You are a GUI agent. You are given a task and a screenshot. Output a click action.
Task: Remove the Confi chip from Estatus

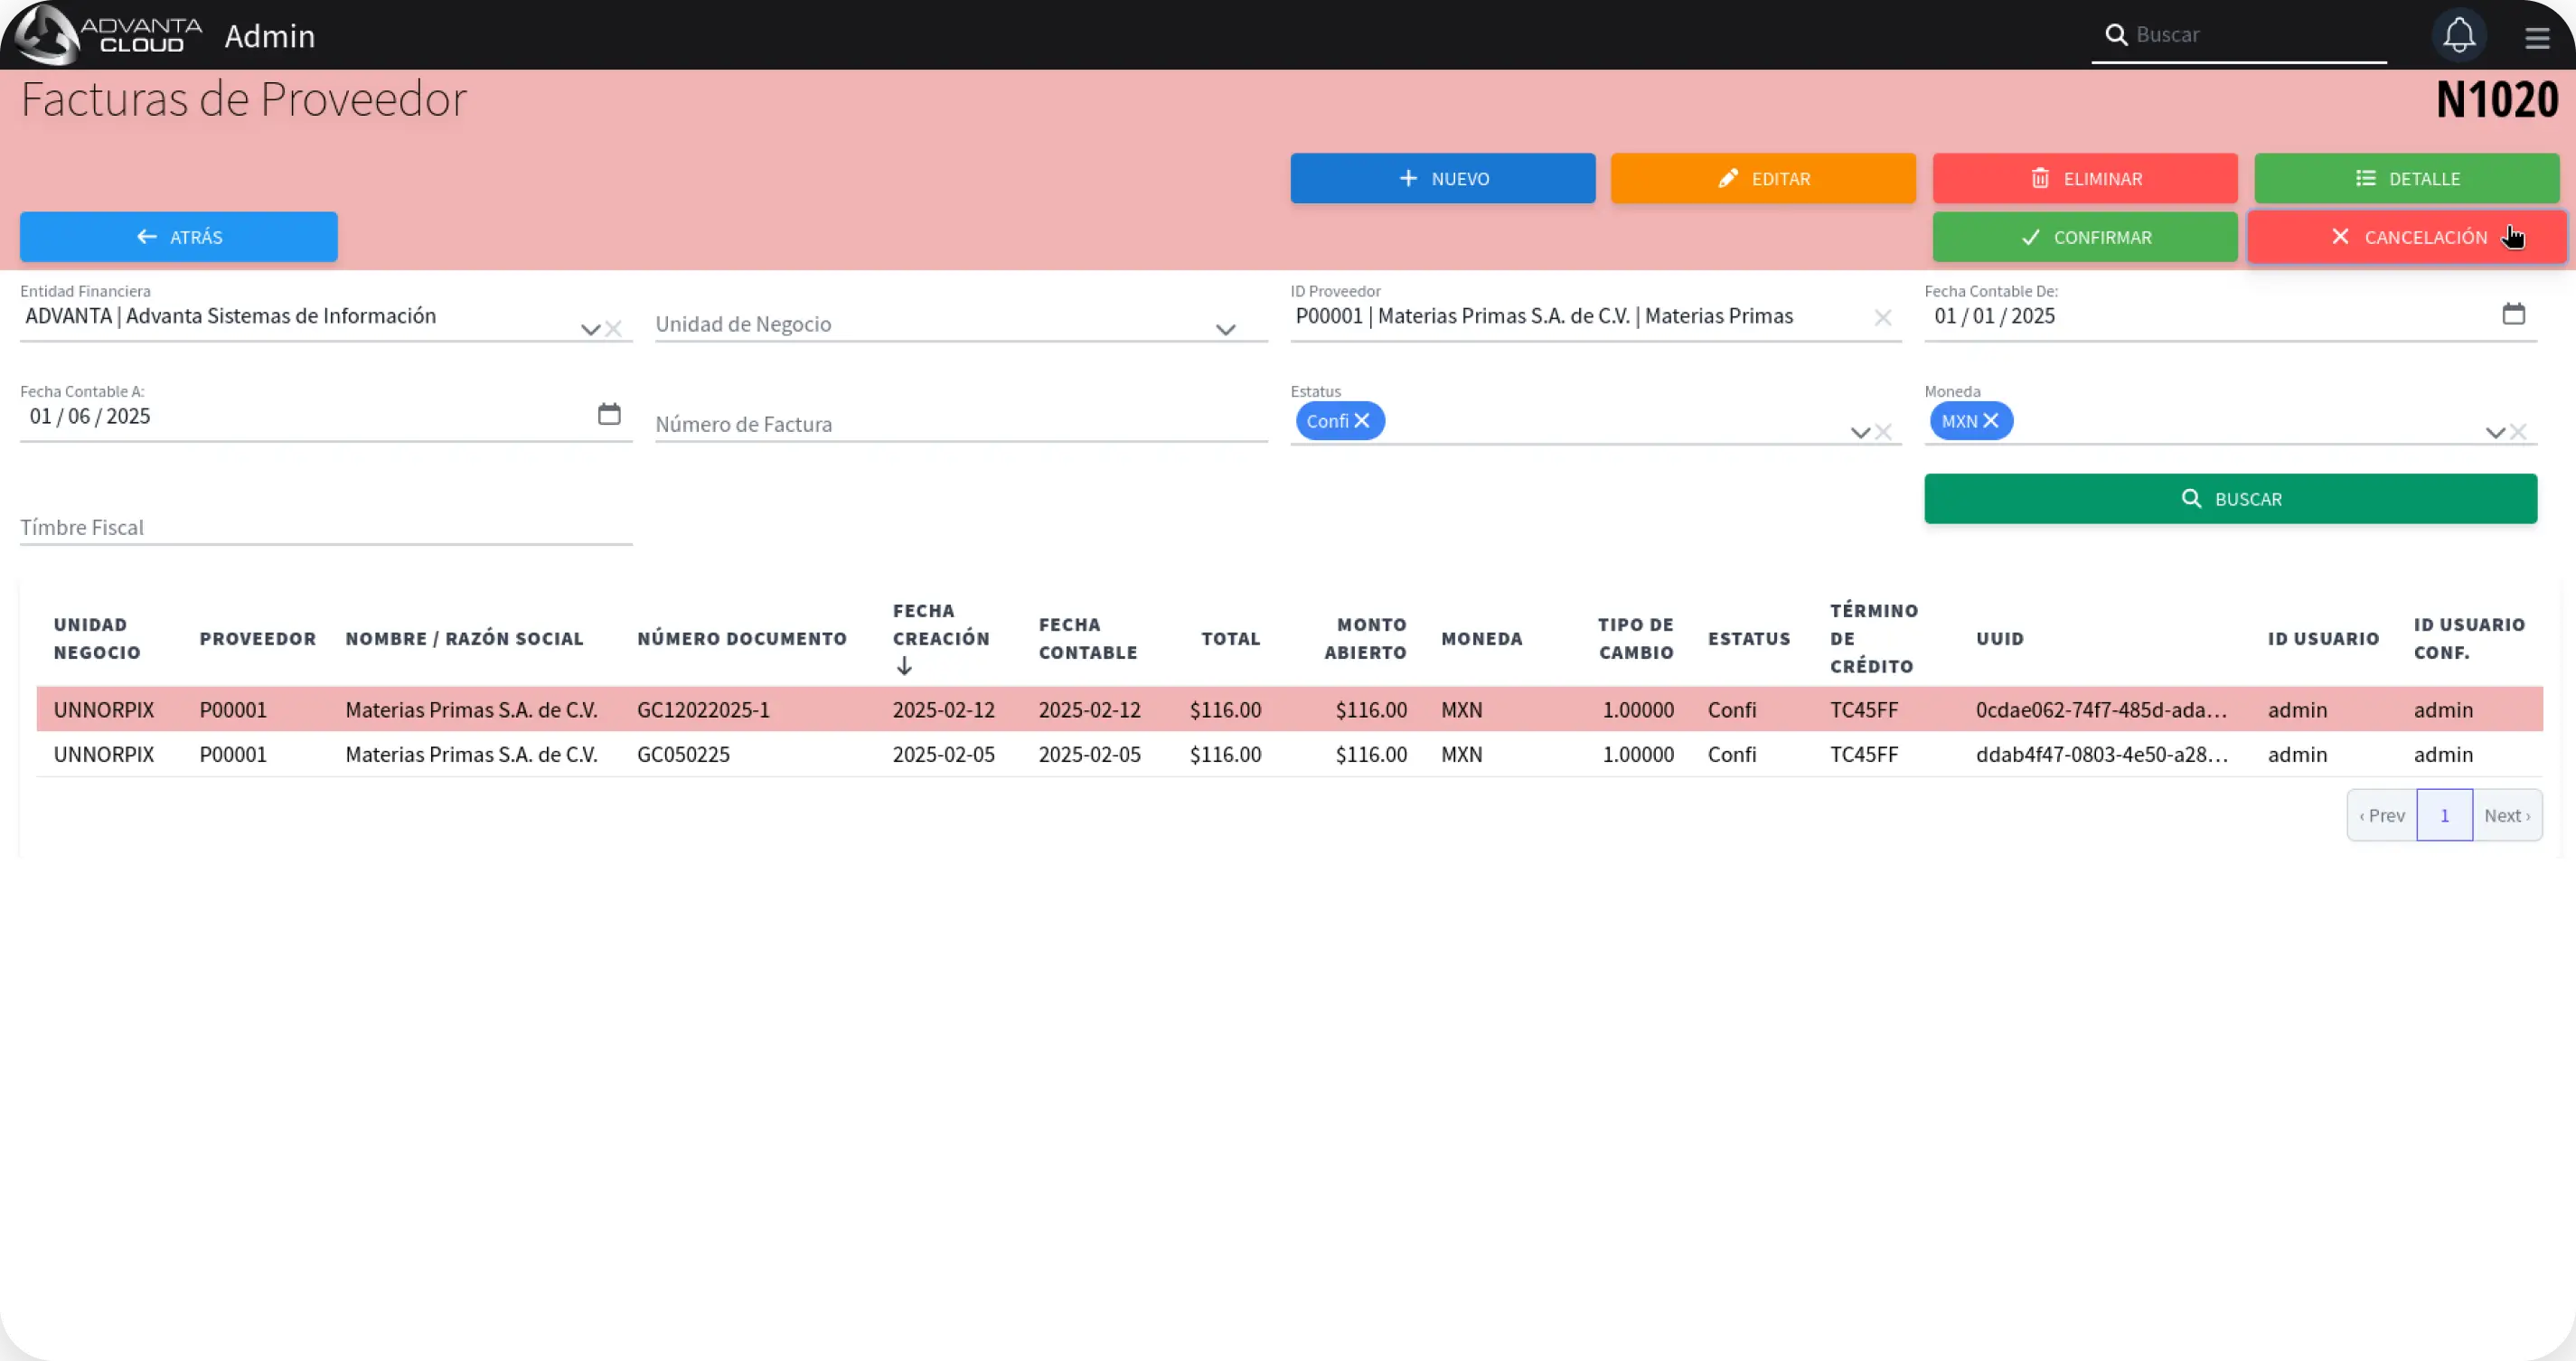[x=1364, y=421]
